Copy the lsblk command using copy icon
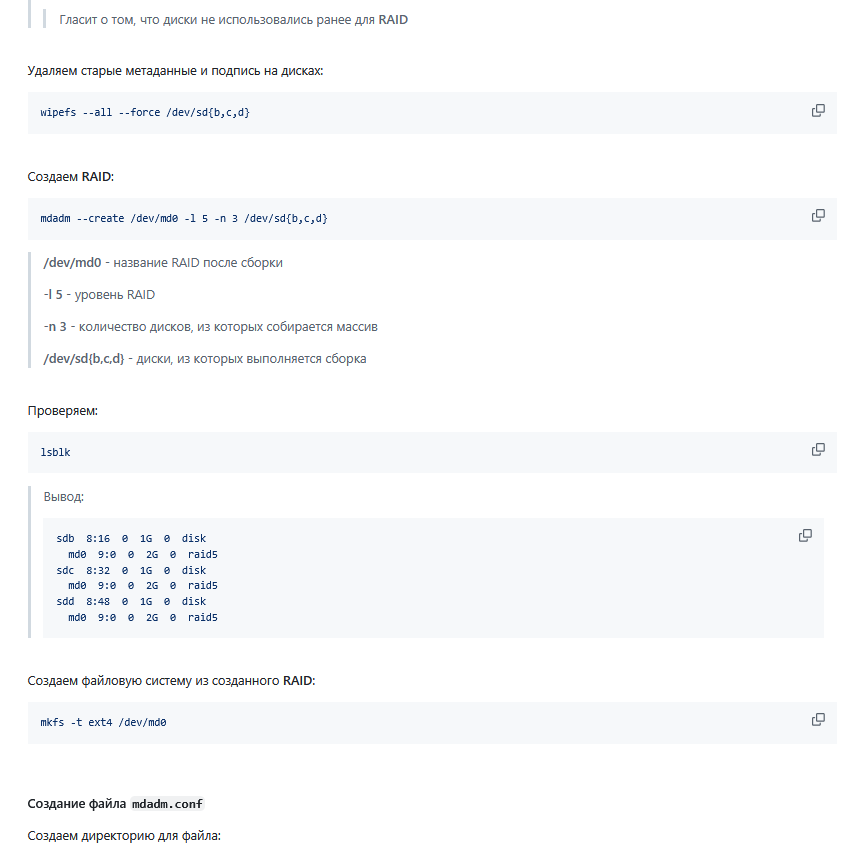Viewport: 846px width, 856px height. (x=818, y=450)
